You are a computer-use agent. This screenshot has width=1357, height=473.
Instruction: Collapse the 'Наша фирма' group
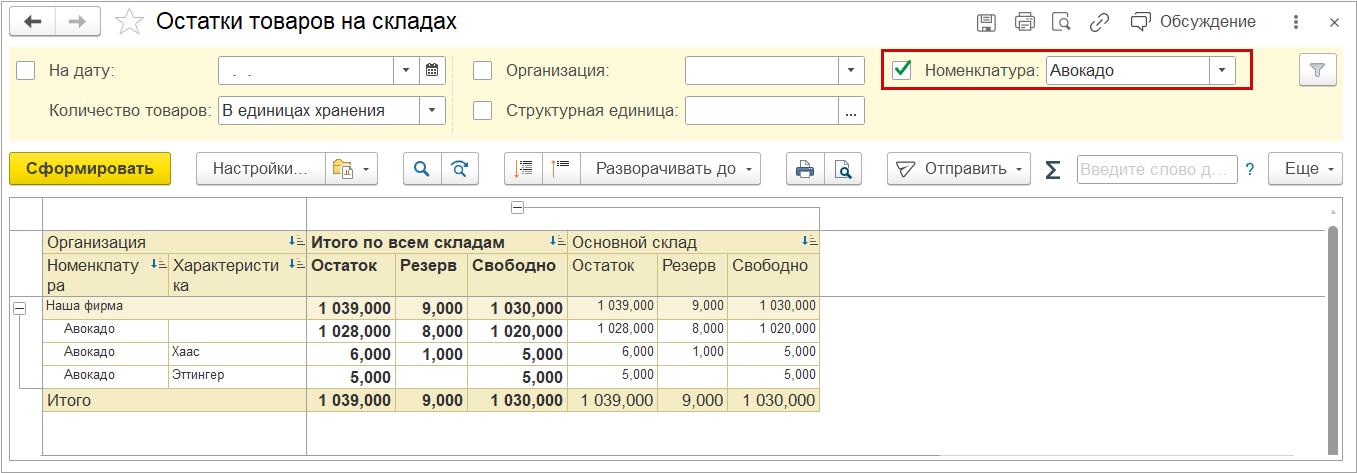[x=19, y=309]
